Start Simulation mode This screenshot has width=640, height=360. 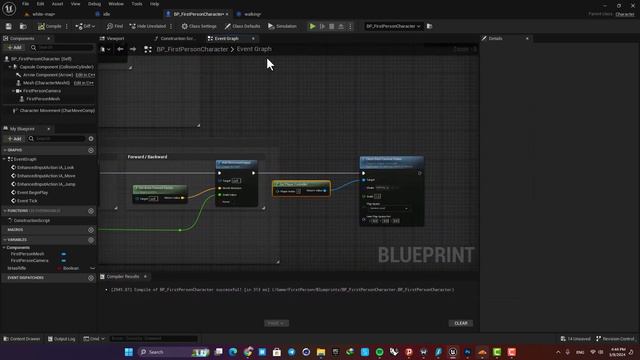pos(282,26)
